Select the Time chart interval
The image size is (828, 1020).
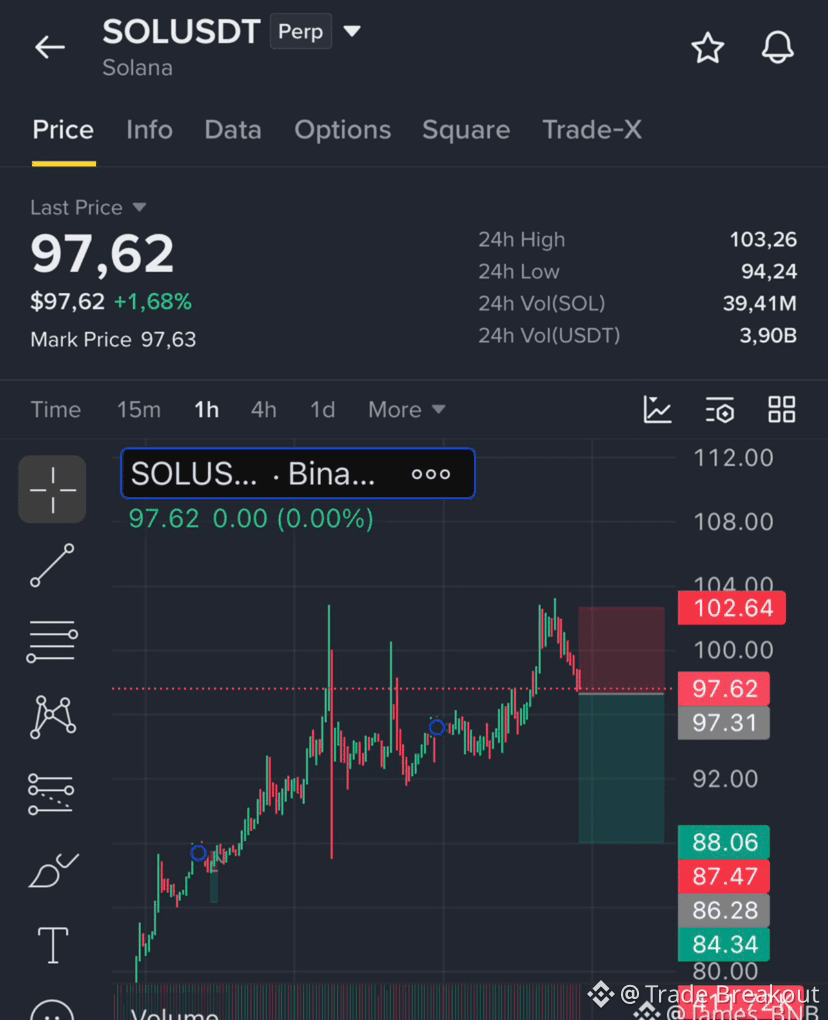pos(56,410)
